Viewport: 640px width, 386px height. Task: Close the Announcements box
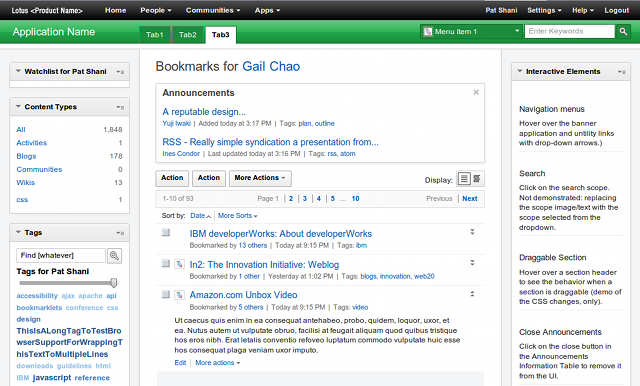476,93
